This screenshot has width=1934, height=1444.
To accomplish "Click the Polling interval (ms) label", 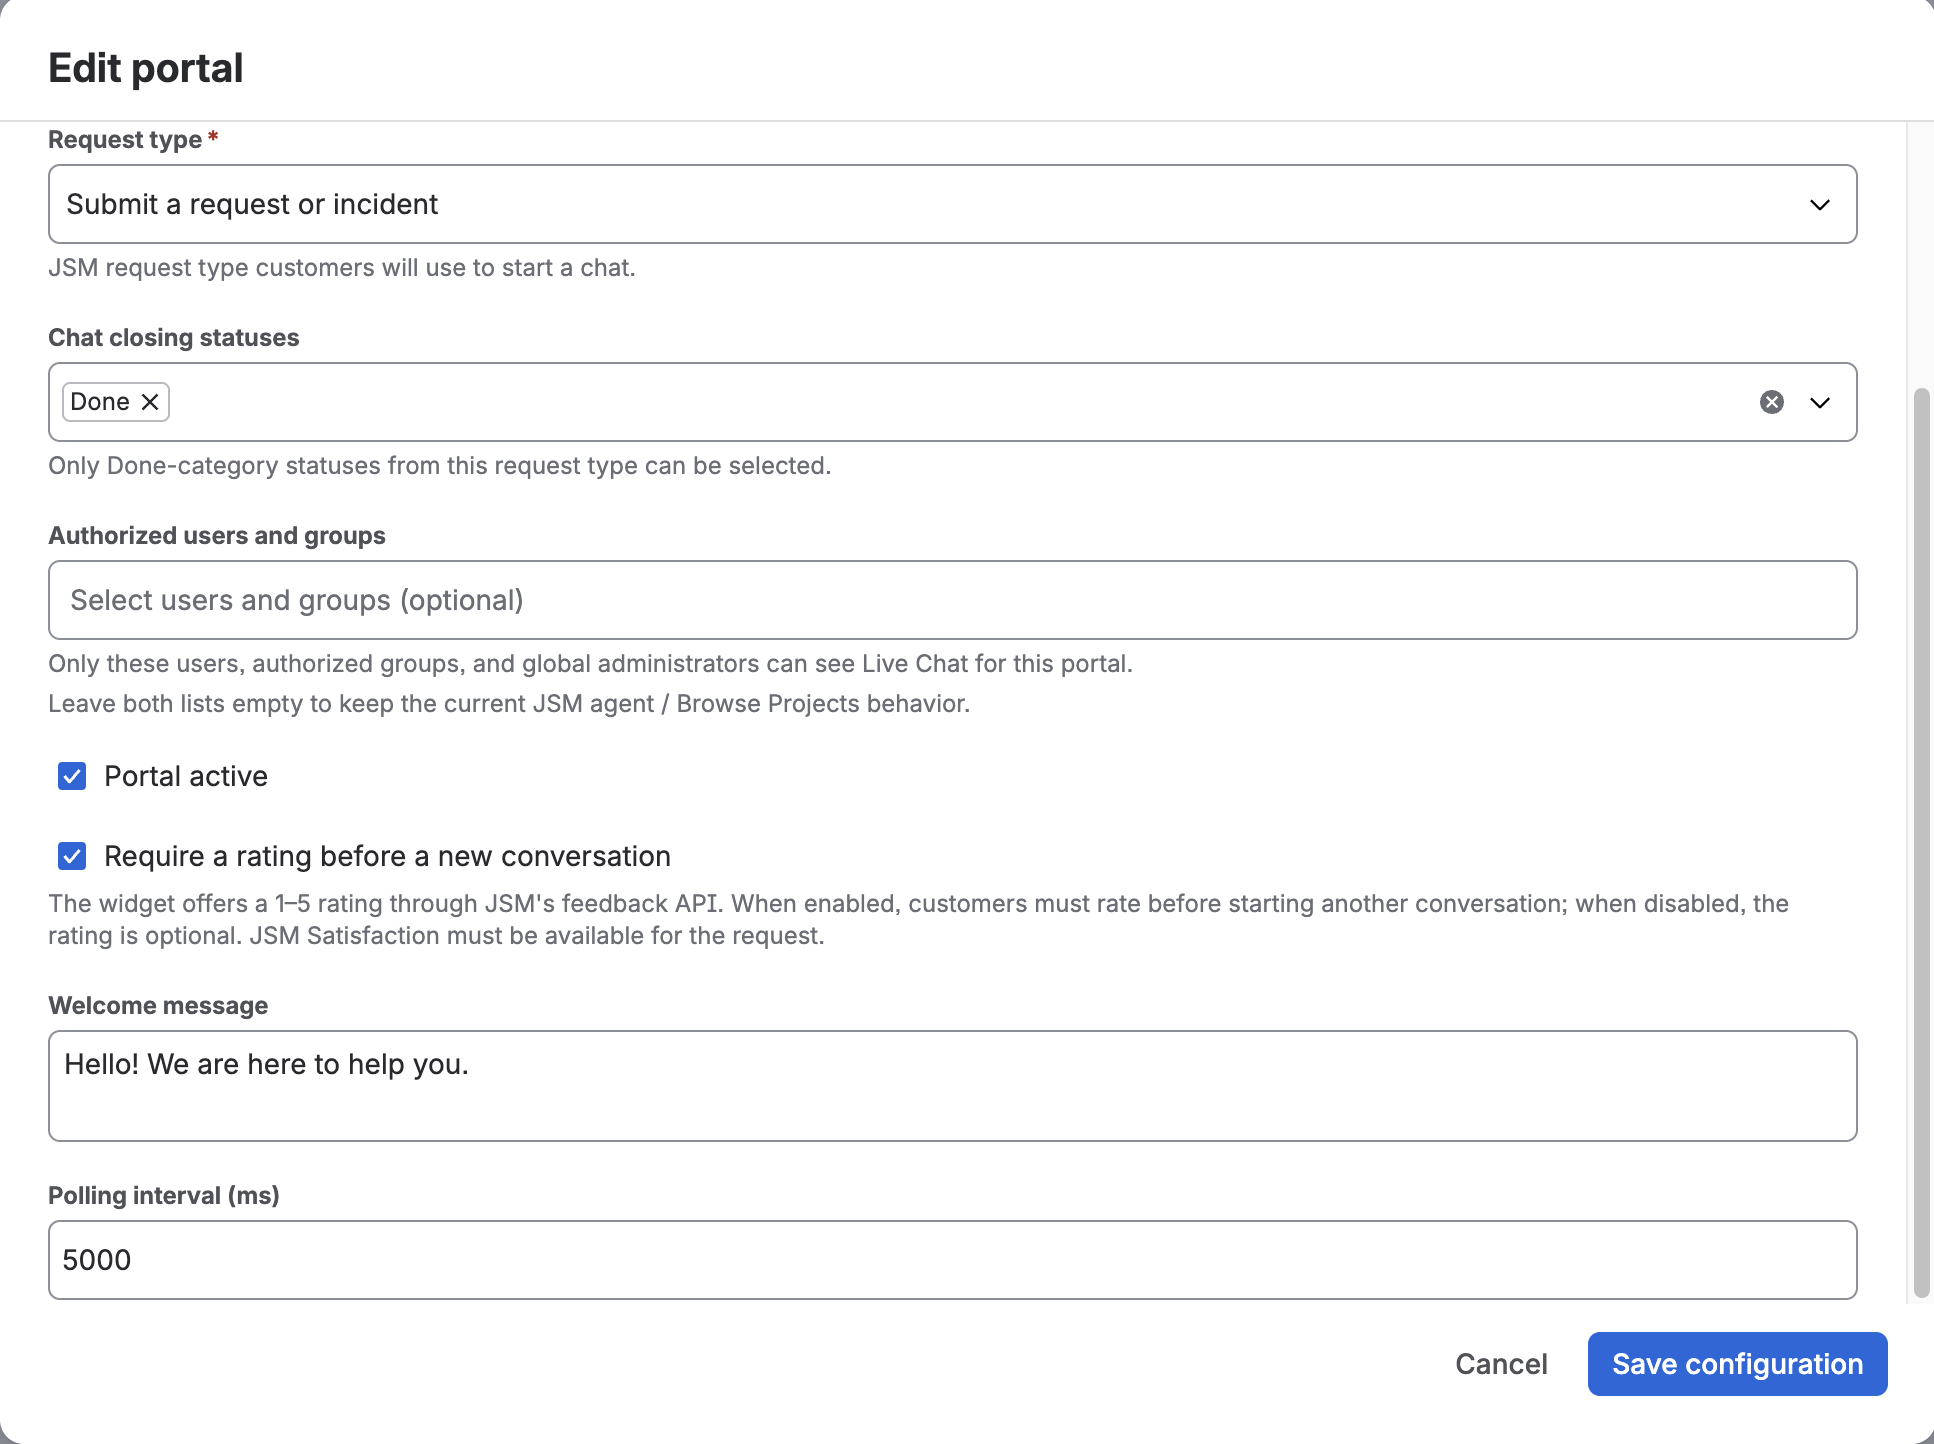I will (164, 1196).
